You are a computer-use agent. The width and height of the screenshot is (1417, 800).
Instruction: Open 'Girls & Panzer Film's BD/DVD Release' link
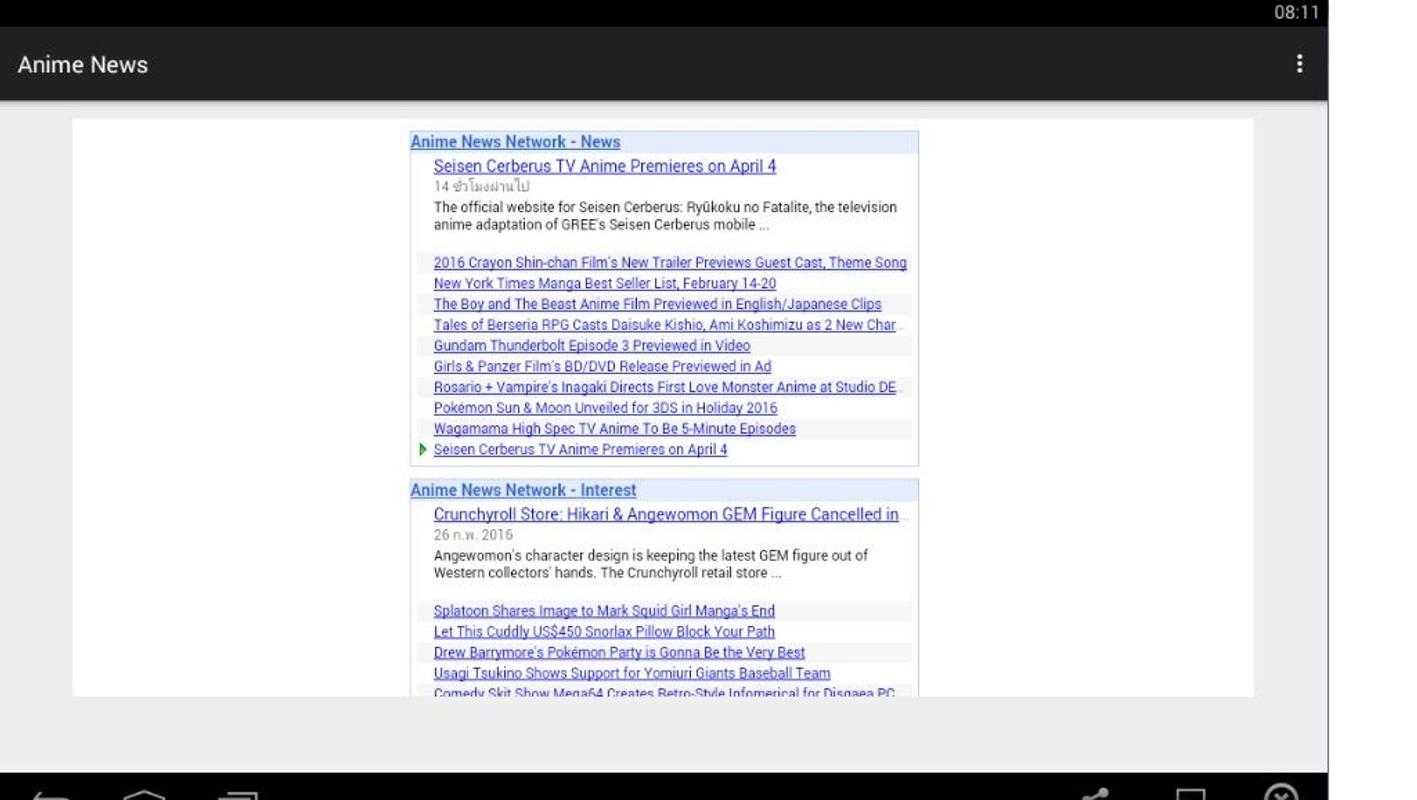pyautogui.click(x=602, y=367)
